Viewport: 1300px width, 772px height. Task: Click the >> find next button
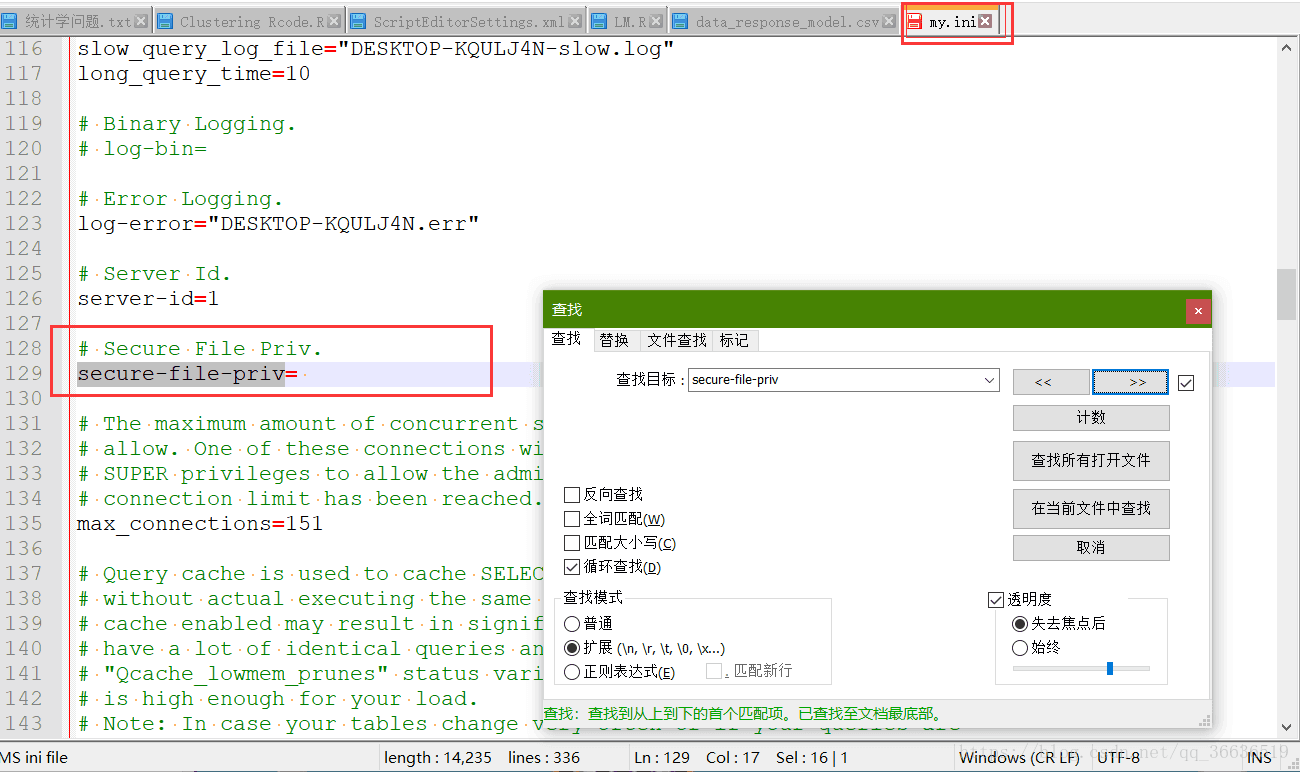coord(1131,382)
